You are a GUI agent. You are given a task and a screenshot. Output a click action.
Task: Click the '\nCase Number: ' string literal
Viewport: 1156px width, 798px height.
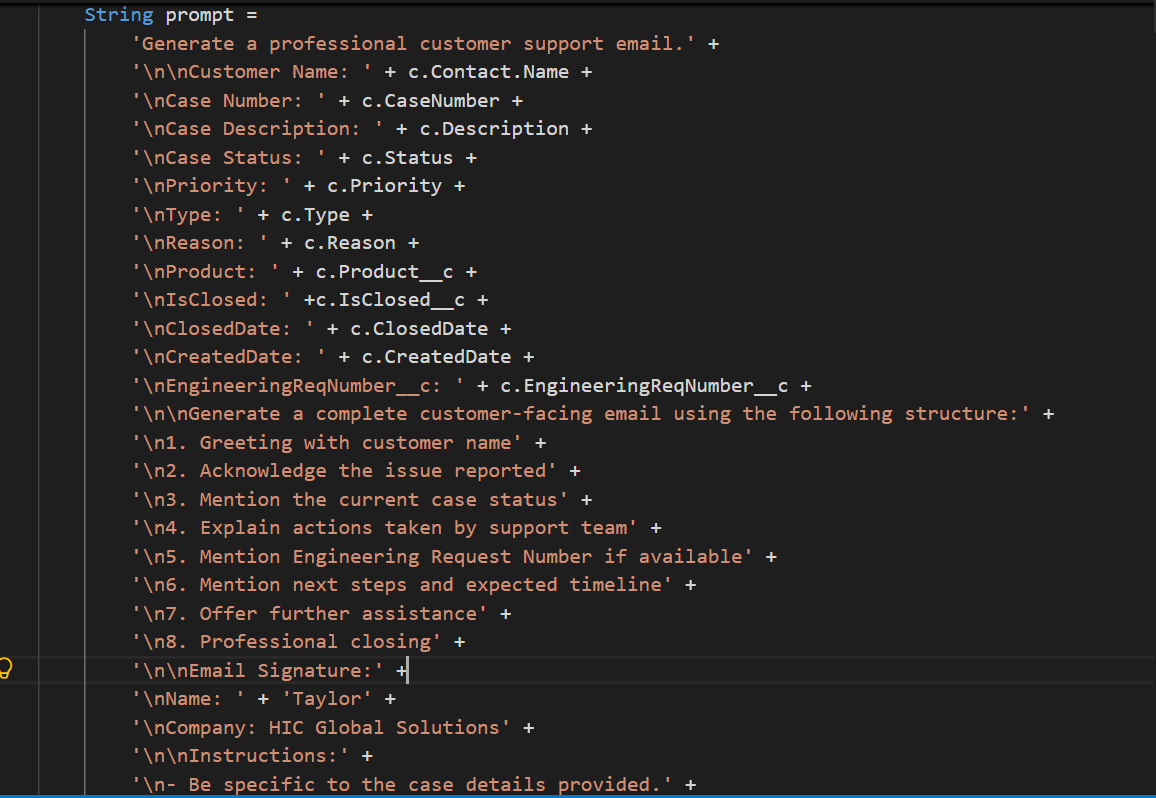229,101
